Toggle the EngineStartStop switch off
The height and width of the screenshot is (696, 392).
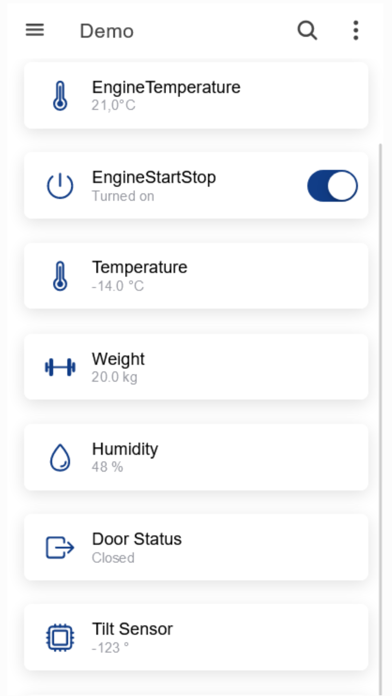[x=333, y=186]
